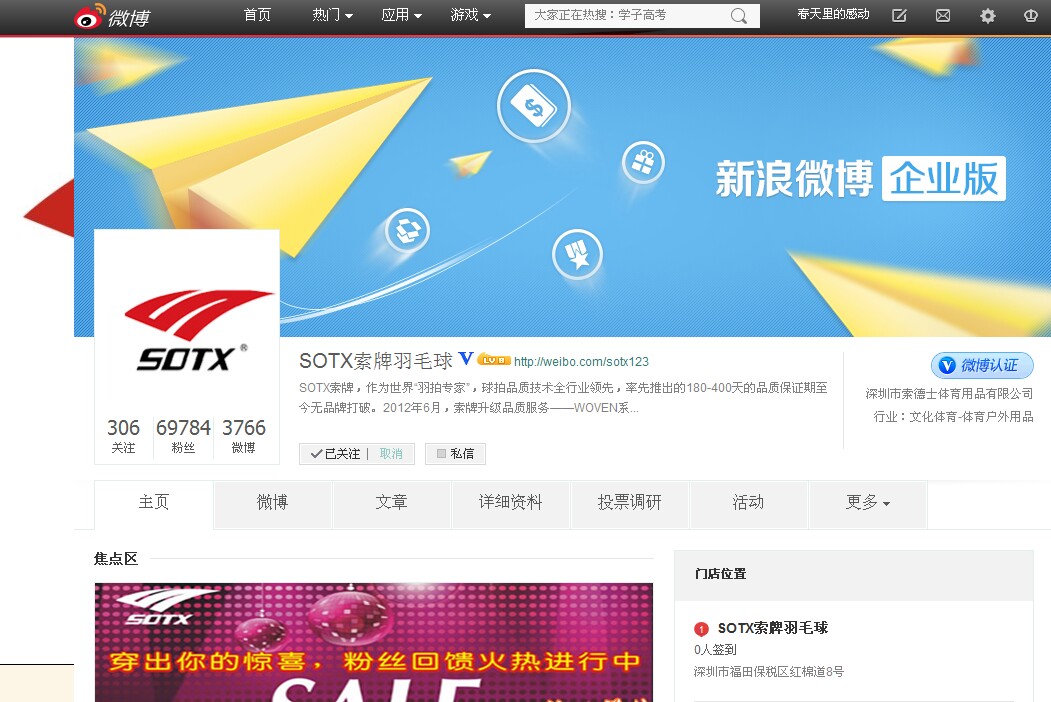Click the 深圳市索德士体育用品有限公司 company name
The image size is (1051, 702).
coord(949,394)
